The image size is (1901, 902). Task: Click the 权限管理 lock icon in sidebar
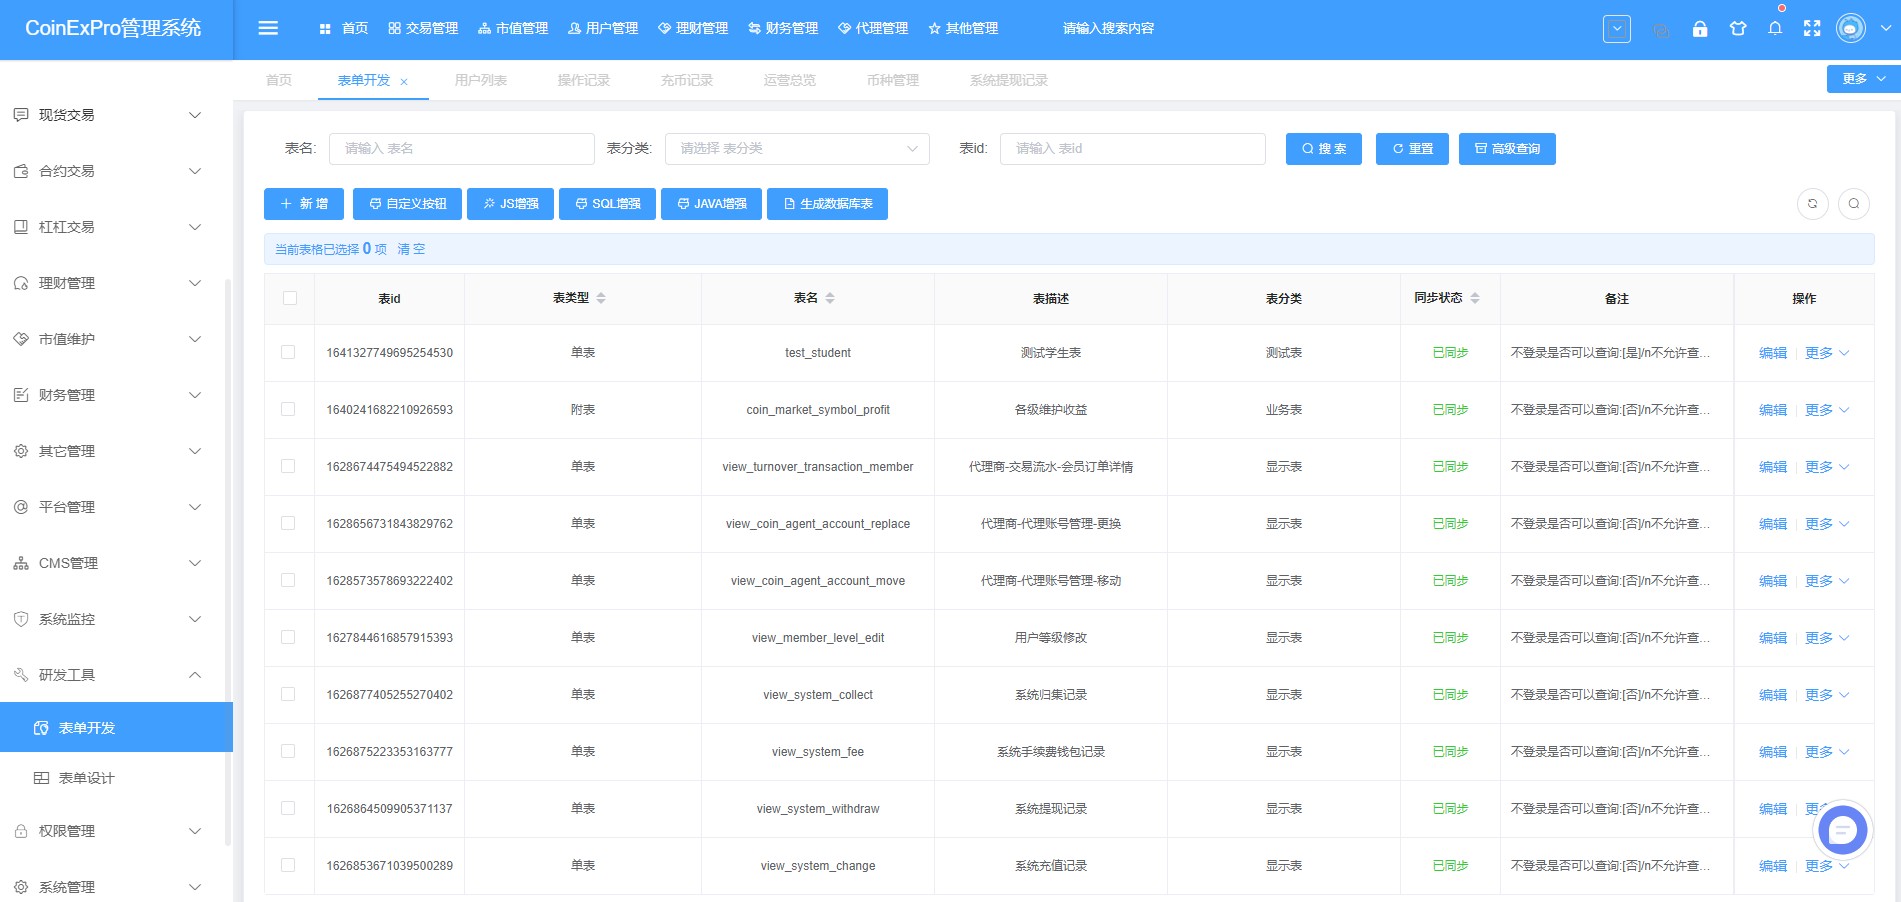tap(21, 831)
